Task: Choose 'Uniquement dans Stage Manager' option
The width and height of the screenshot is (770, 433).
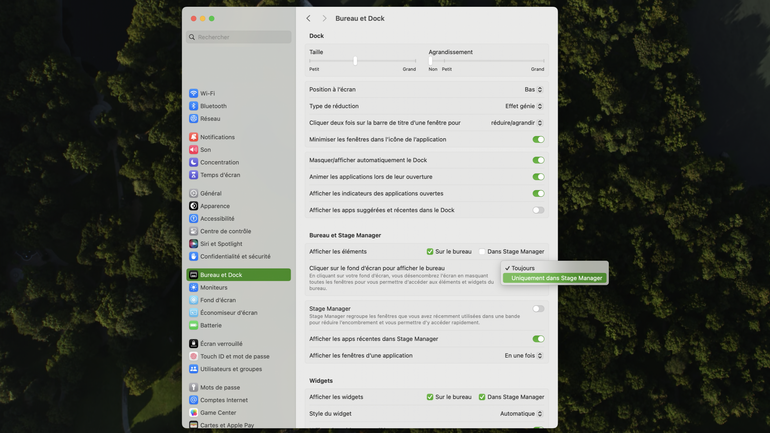Action: [x=556, y=278]
